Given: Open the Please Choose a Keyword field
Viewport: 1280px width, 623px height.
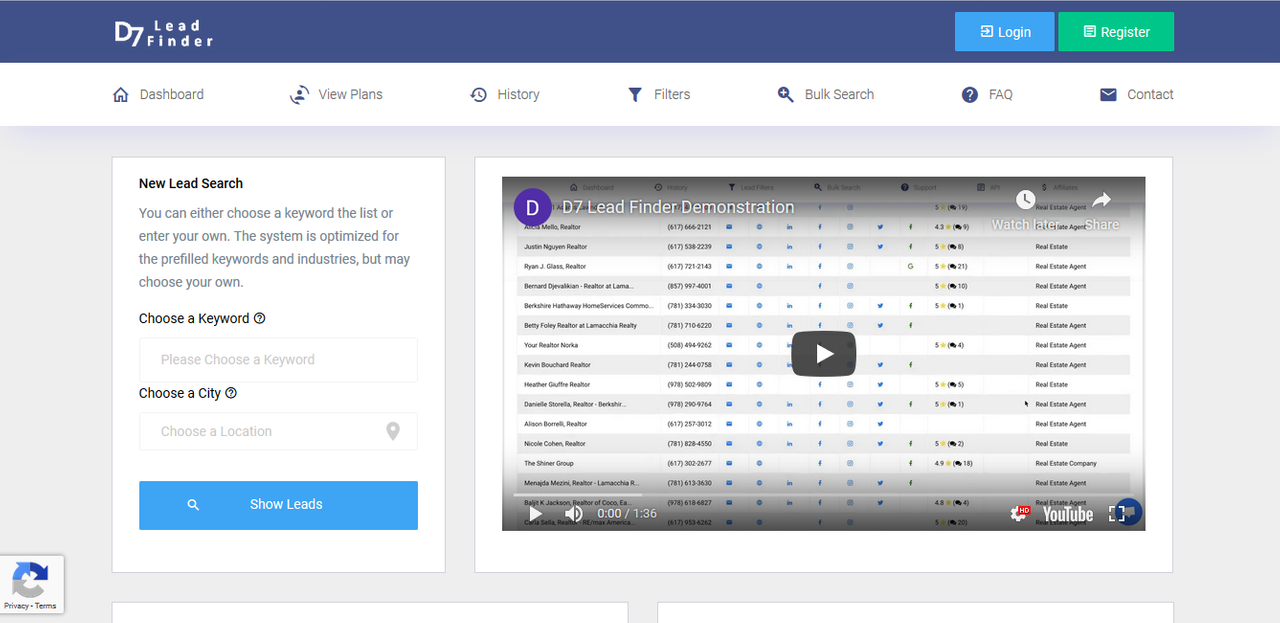Looking at the screenshot, I should pyautogui.click(x=278, y=360).
